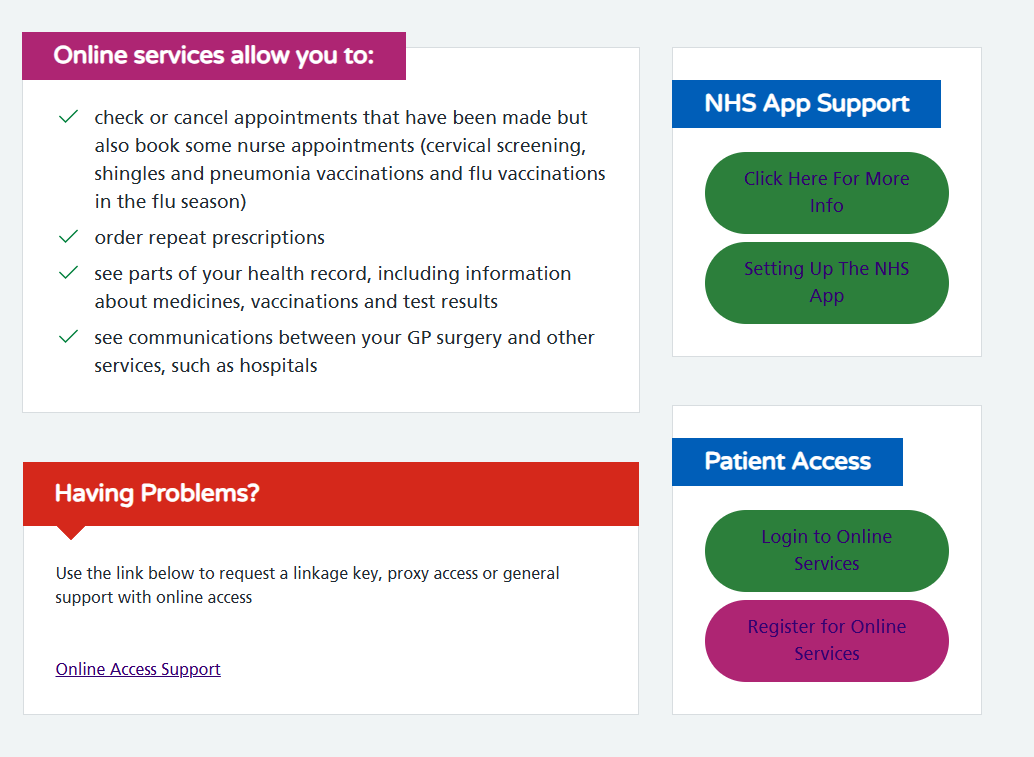
Task: Click Login to Online Services
Action: [x=826, y=550]
